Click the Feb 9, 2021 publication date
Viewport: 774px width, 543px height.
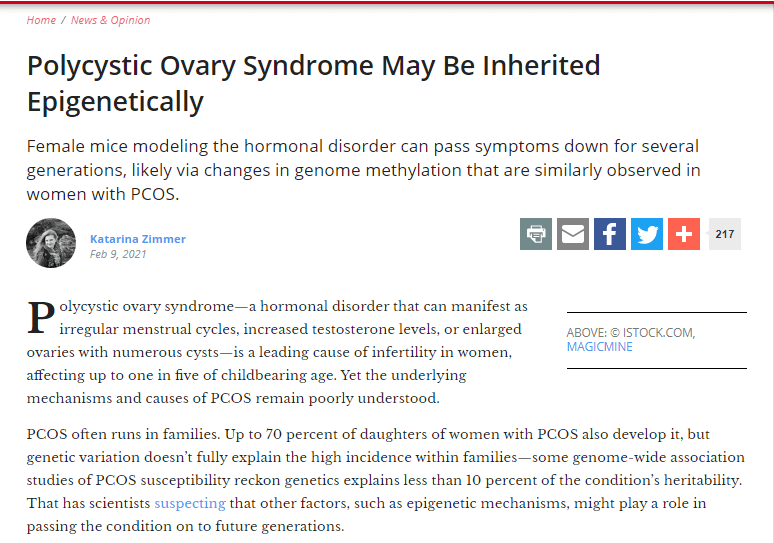point(118,254)
